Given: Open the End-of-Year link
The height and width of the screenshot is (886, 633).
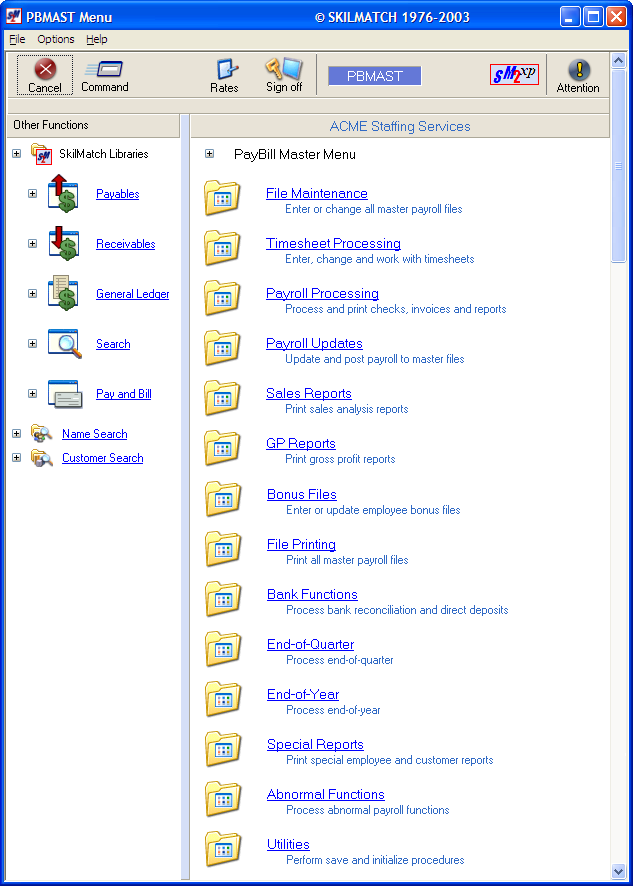Looking at the screenshot, I should tap(303, 694).
